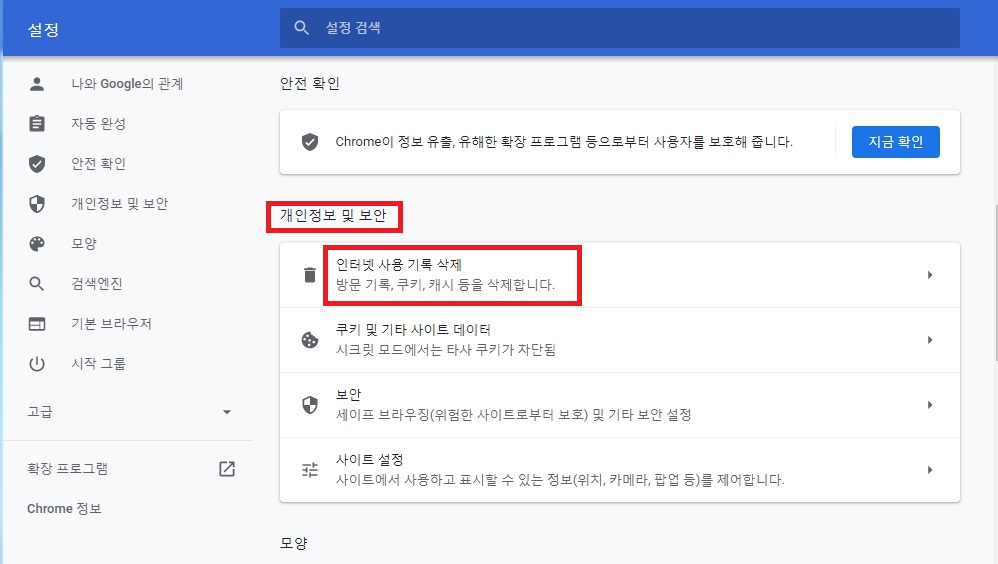The image size is (998, 564).
Task: Open Chrome 정보 page
Action: 64,509
